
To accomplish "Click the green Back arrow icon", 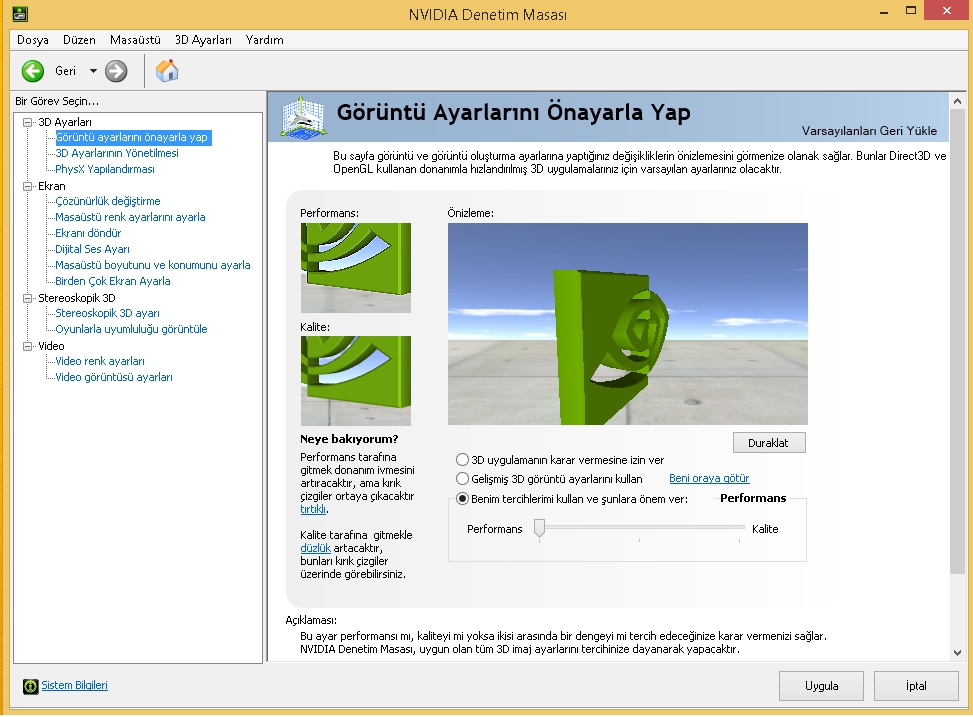I will [33, 71].
